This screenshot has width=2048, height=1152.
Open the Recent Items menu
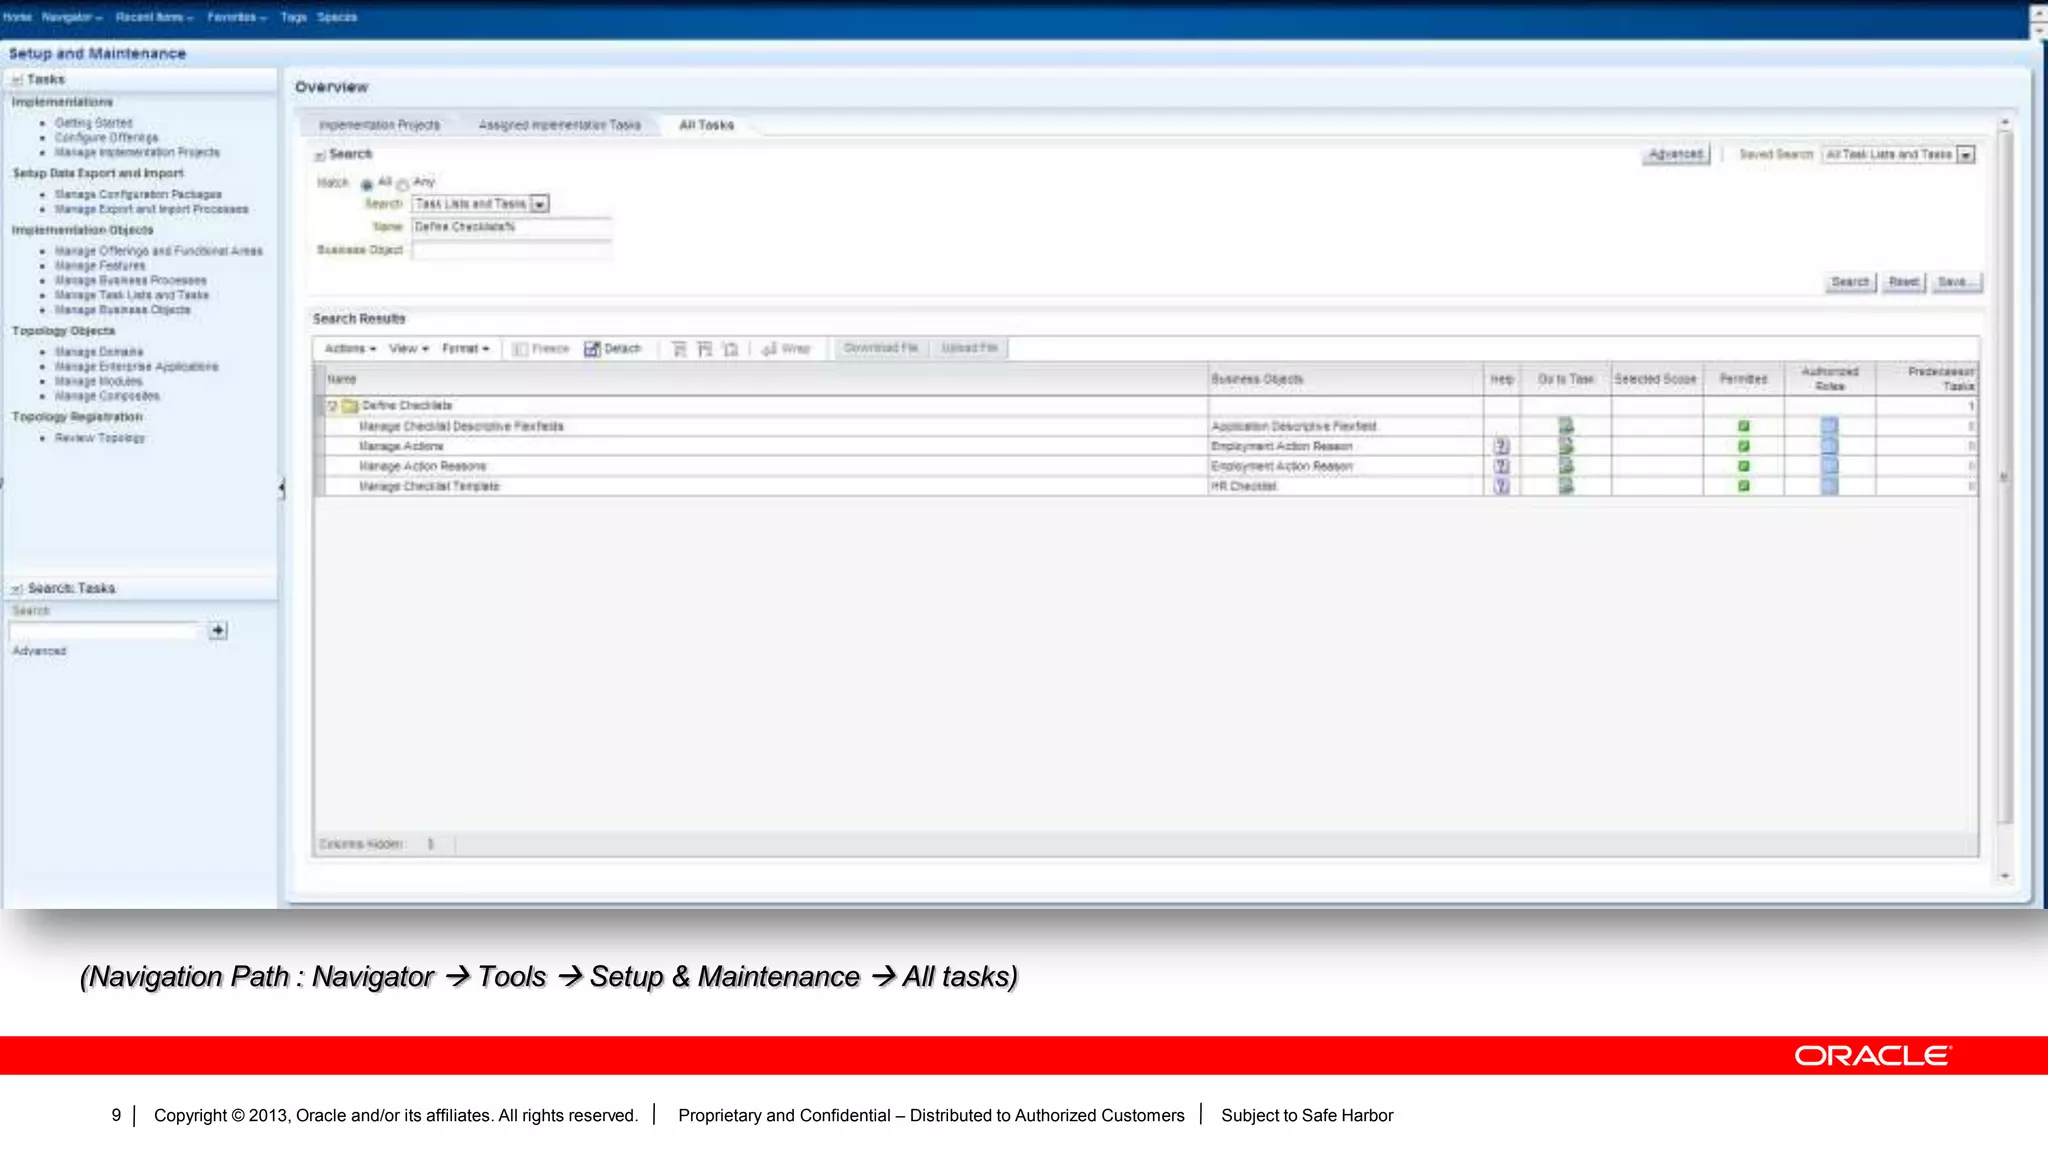click(154, 17)
